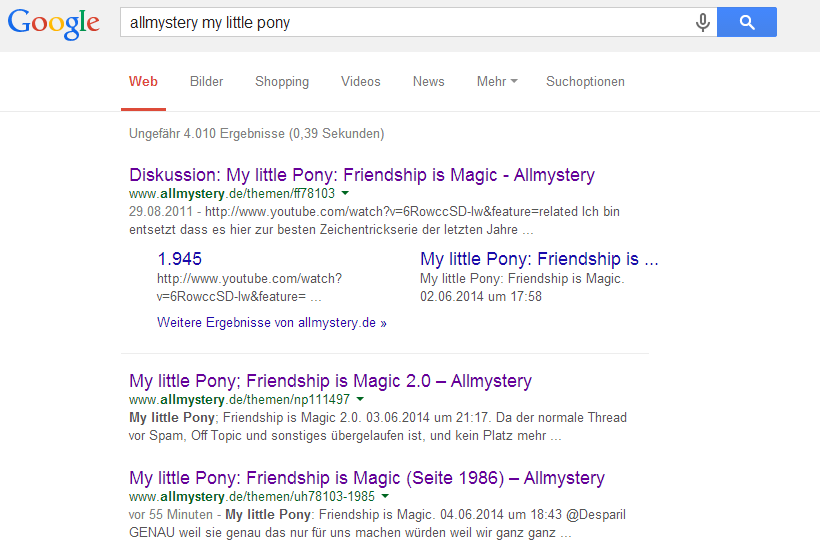
Task: Click the microphone voice search icon
Action: [703, 22]
